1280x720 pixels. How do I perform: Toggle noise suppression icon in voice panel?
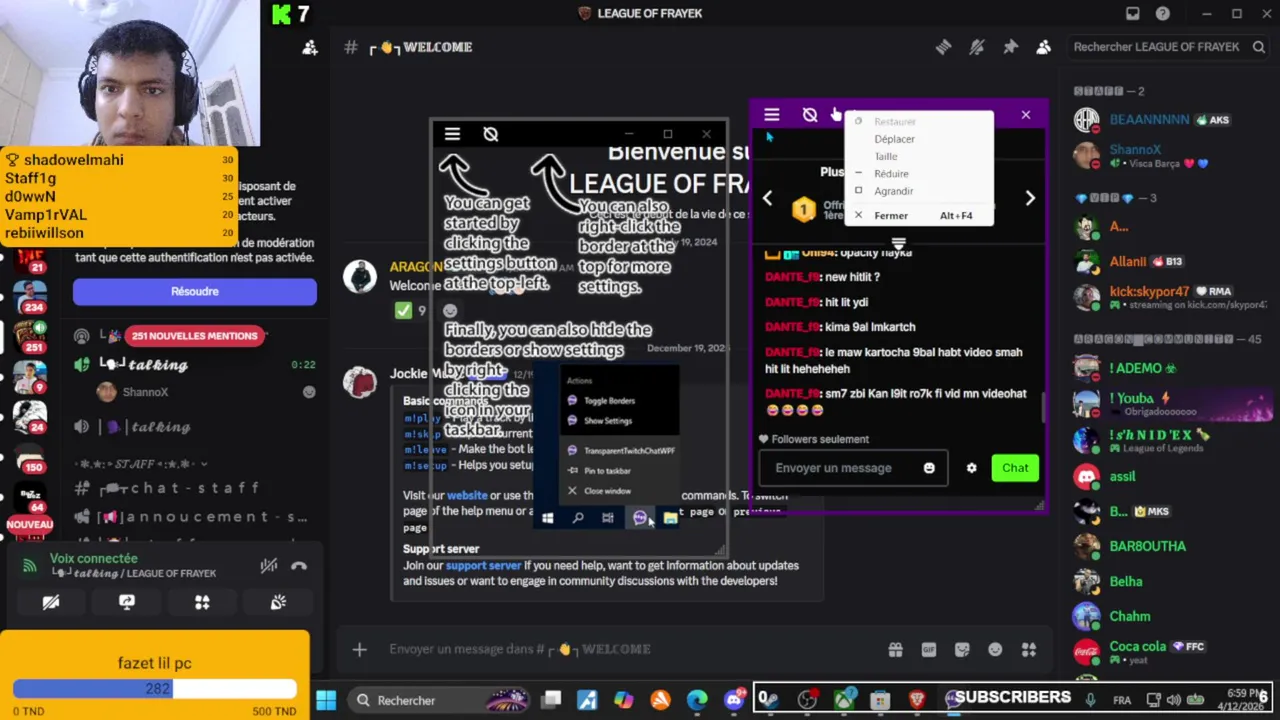coord(268,566)
